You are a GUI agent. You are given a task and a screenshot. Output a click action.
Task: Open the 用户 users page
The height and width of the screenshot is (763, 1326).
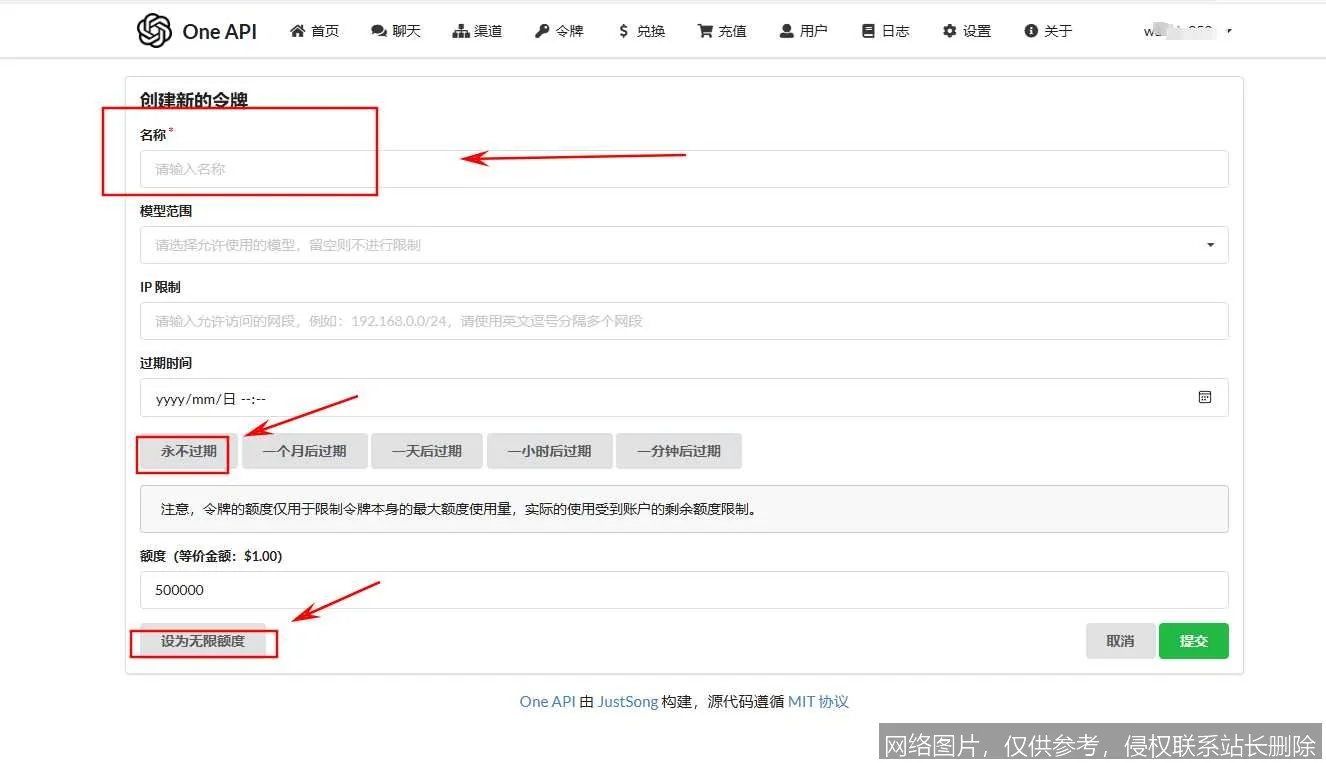pyautogui.click(x=803, y=30)
